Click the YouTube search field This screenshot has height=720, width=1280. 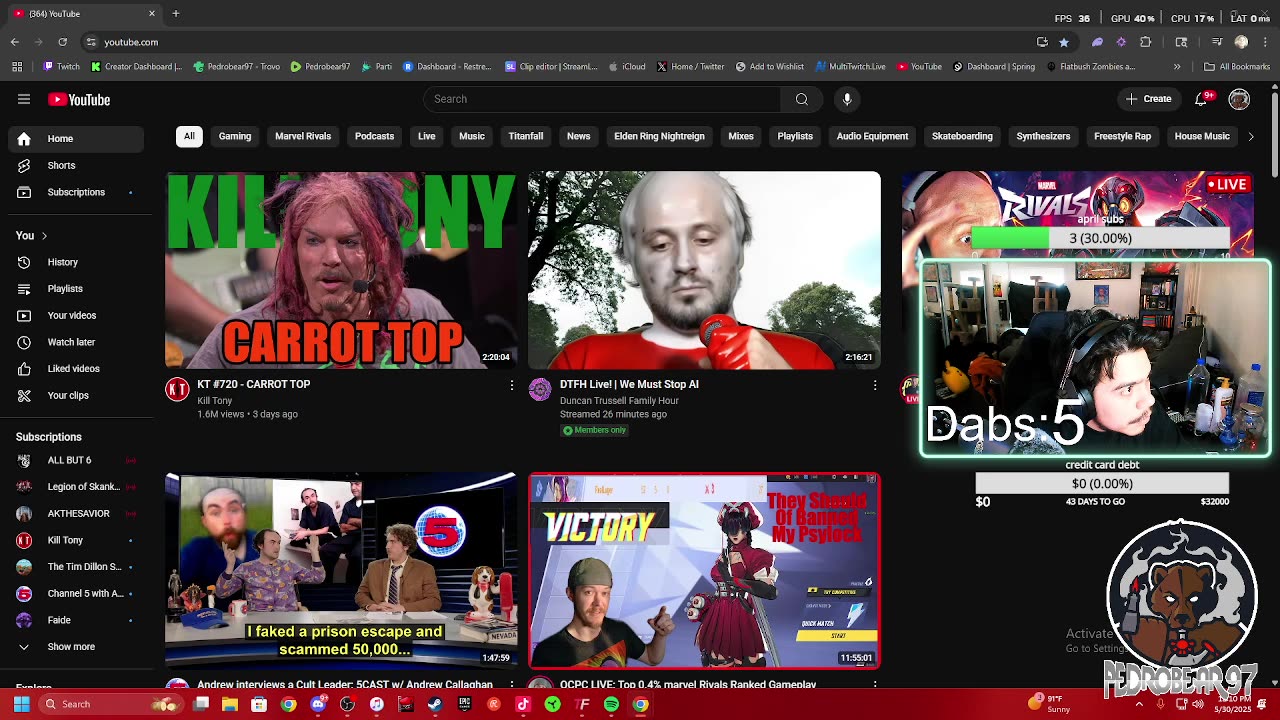602,99
